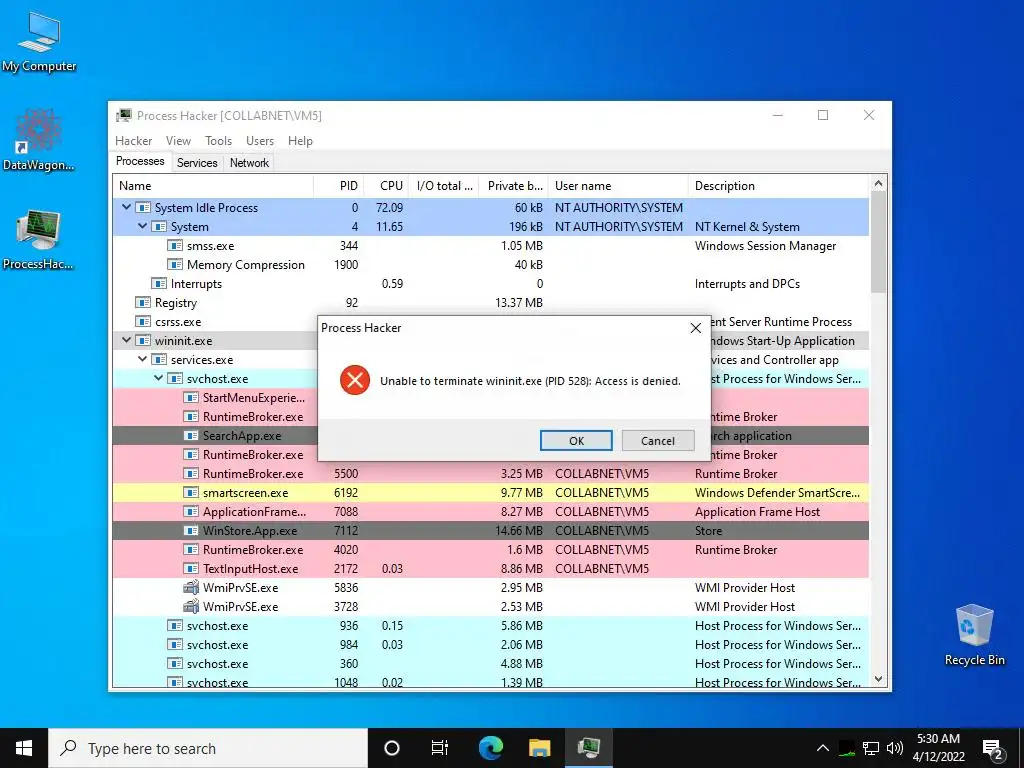Image resolution: width=1024 pixels, height=768 pixels.
Task: Open the ProcessHacker desktop shortcut
Action: (x=39, y=239)
